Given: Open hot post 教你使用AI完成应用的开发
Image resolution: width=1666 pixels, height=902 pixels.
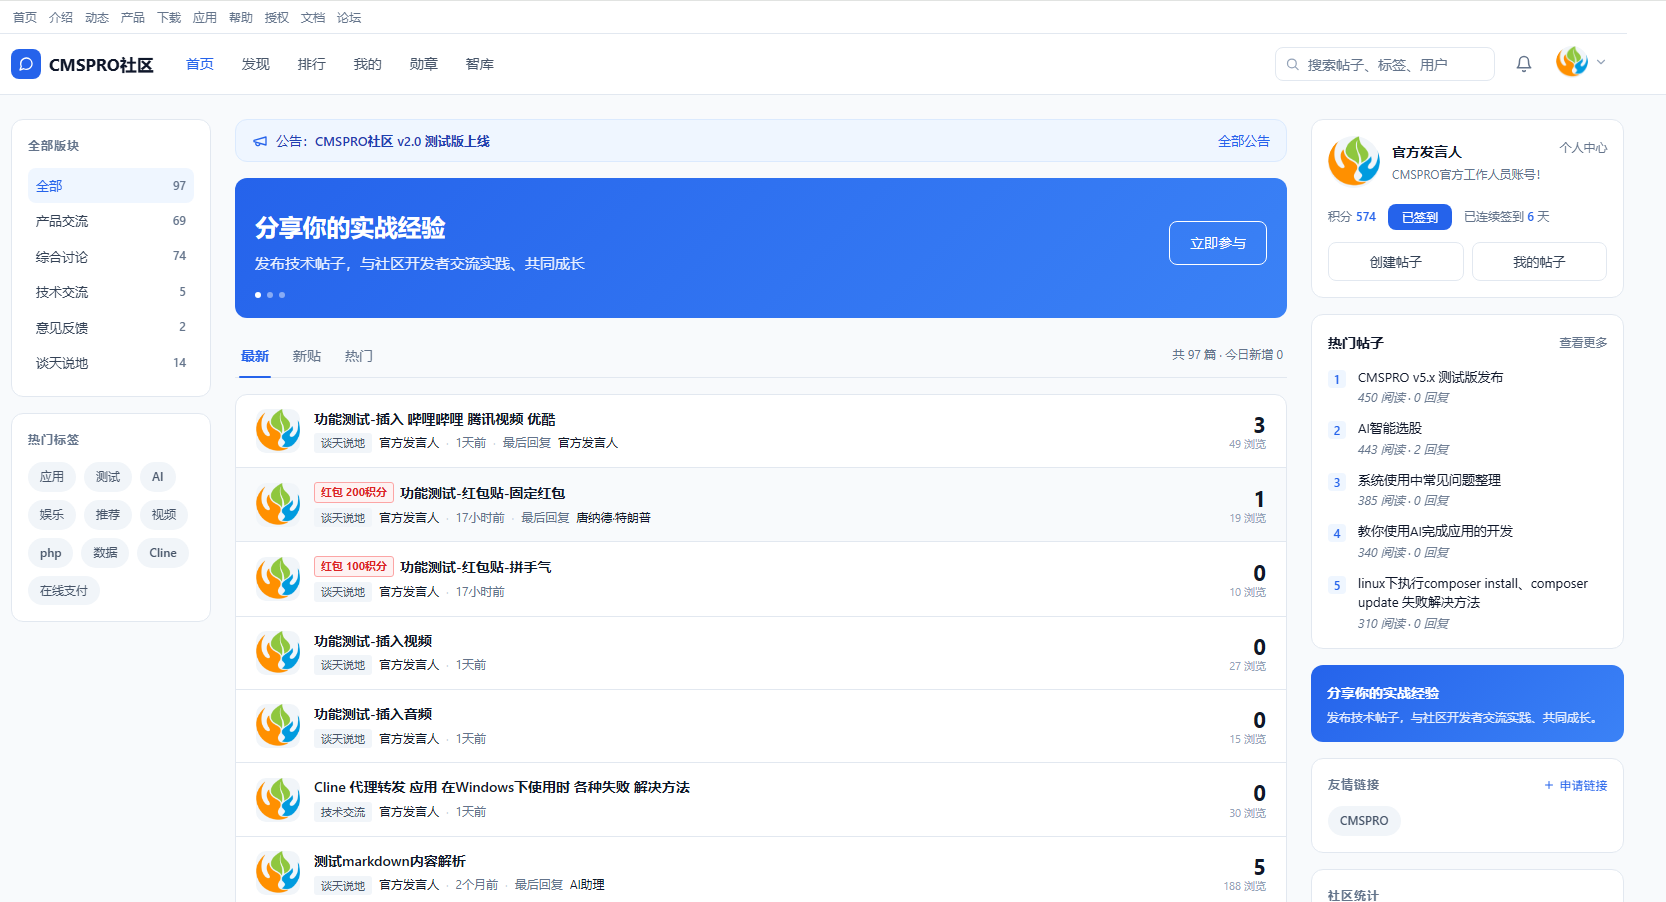Looking at the screenshot, I should (1435, 531).
